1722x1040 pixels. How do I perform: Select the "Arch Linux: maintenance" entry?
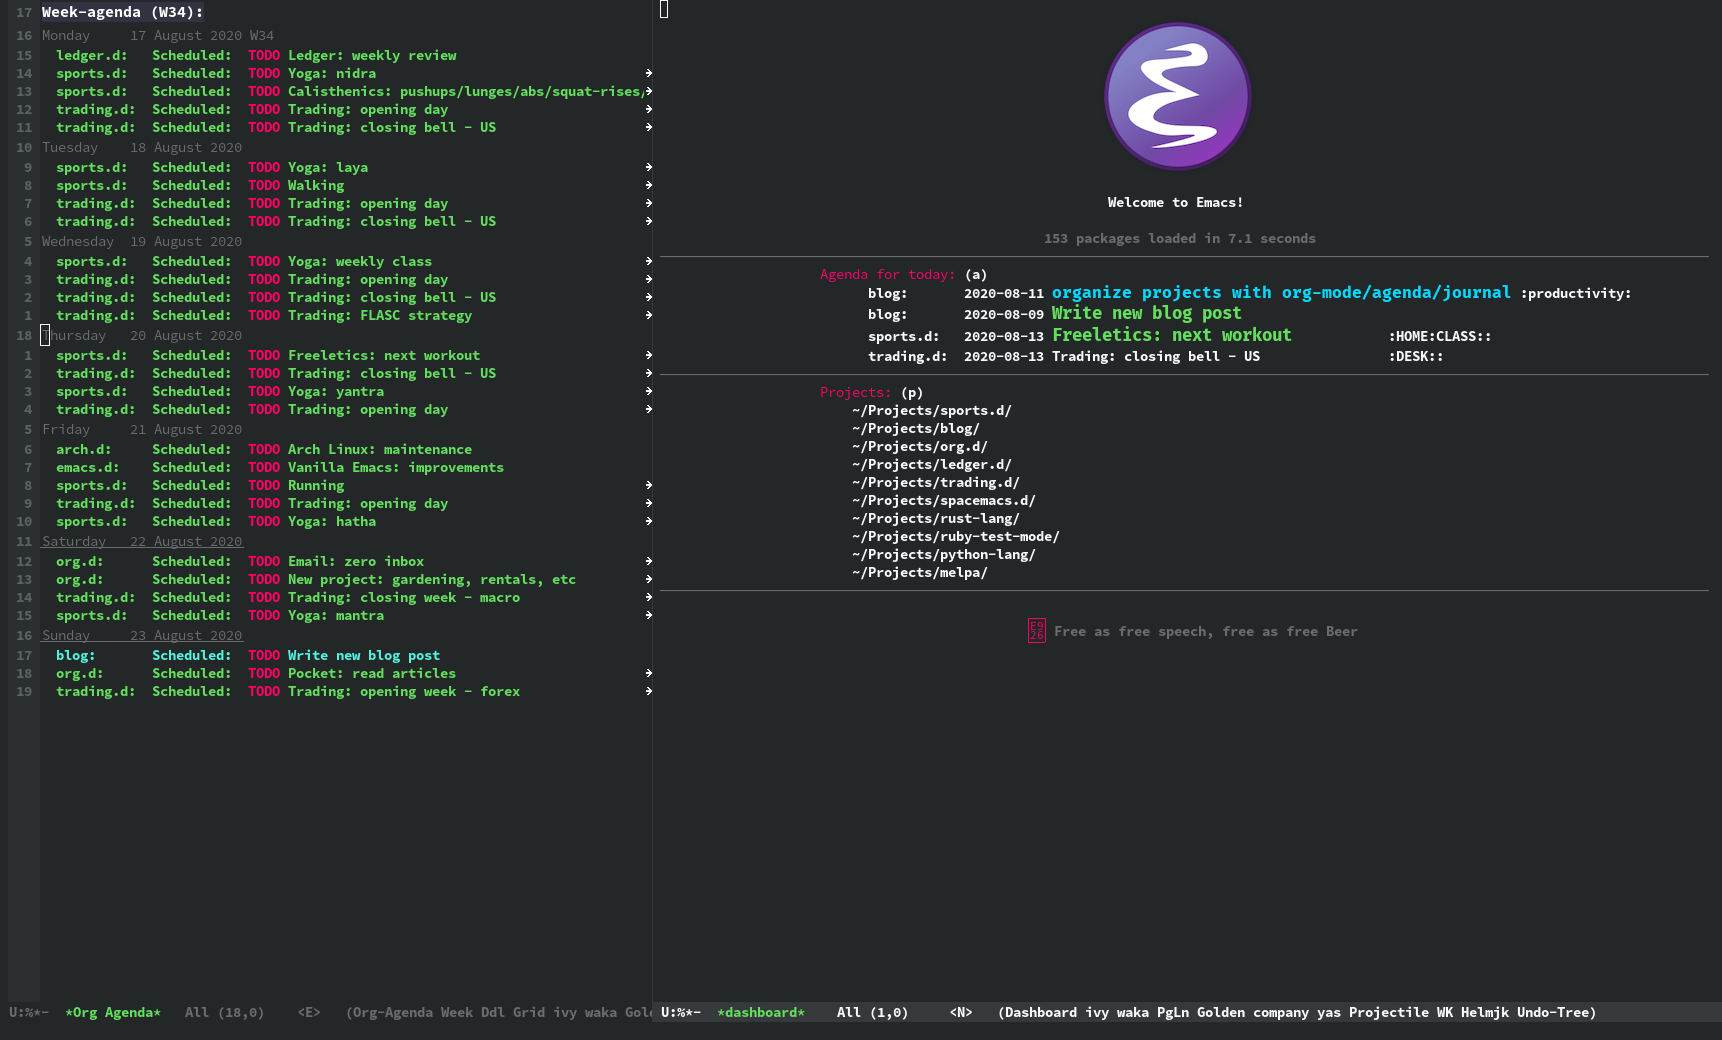point(380,449)
